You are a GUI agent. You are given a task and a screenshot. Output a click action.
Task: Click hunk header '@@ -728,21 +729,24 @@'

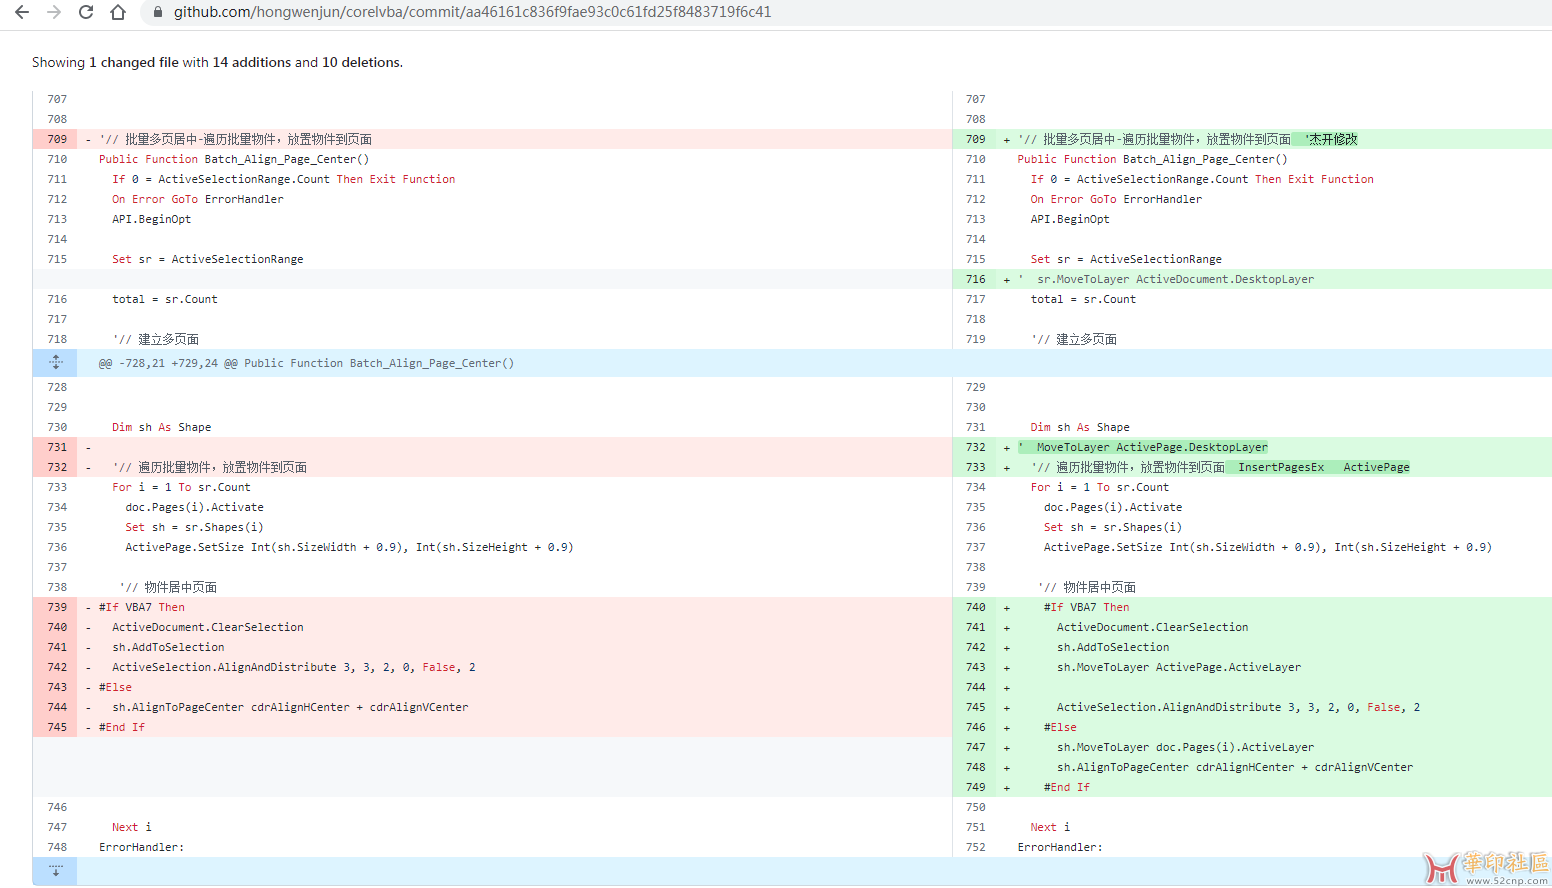(306, 363)
